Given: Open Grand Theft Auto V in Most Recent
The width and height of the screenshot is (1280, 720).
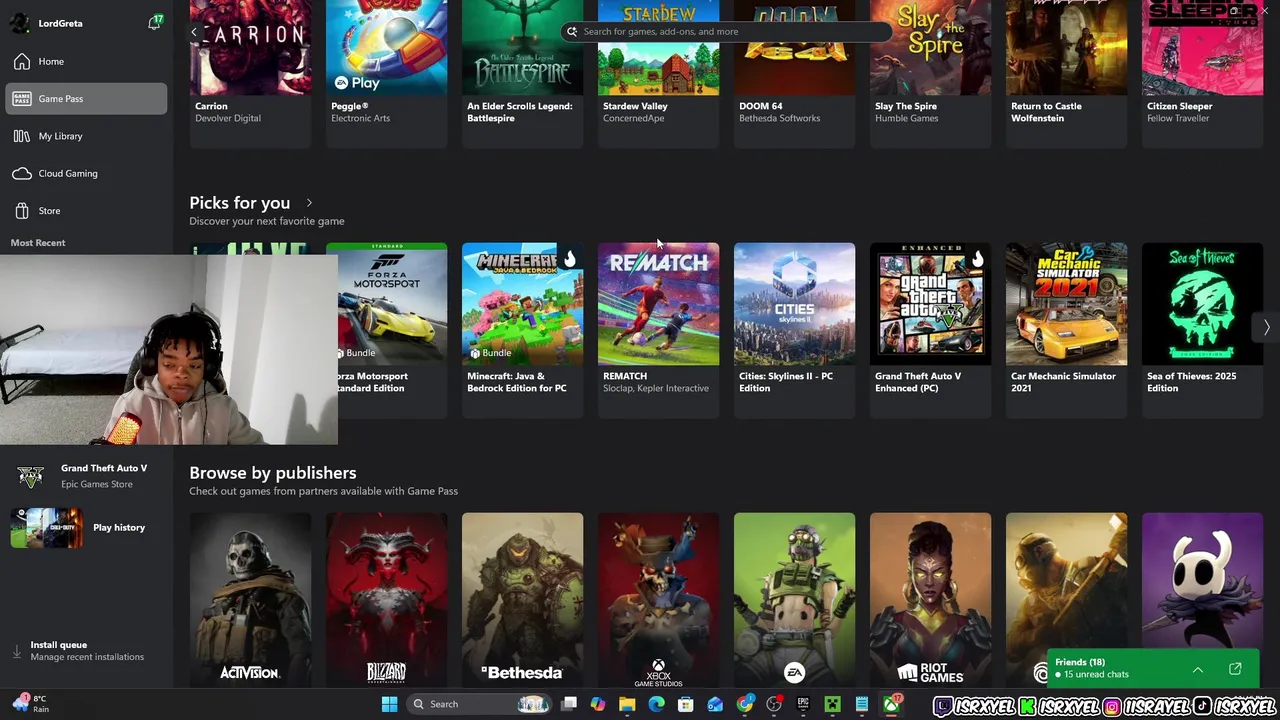Looking at the screenshot, I should (x=86, y=476).
